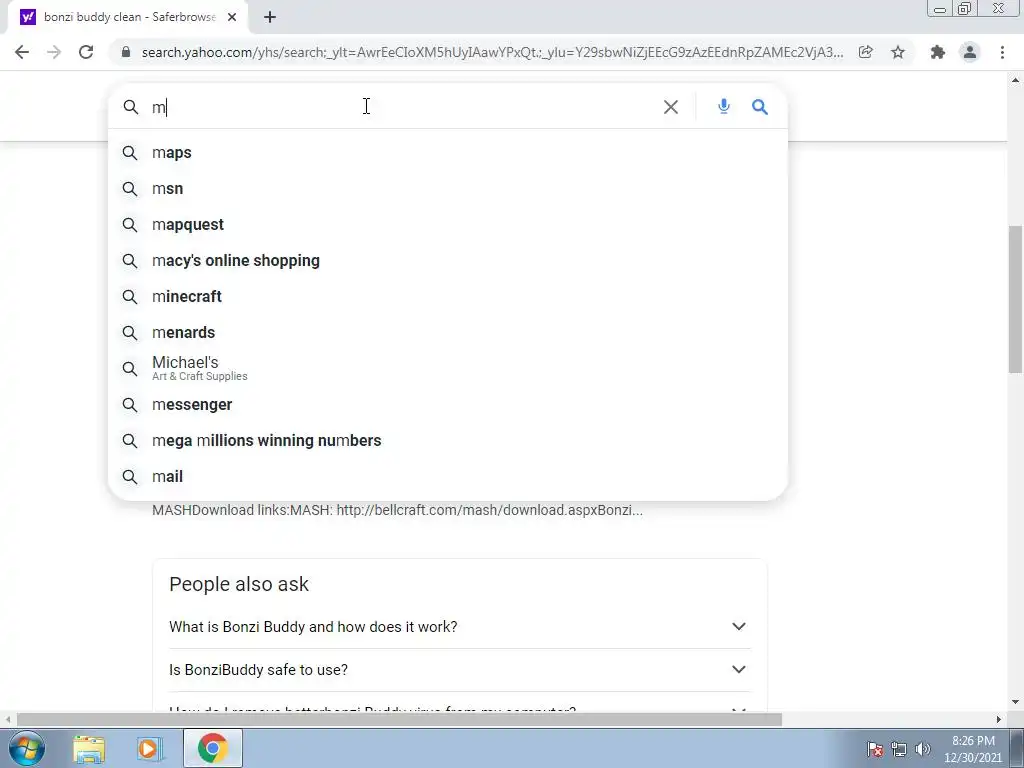Click the Chrome taskbar icon
This screenshot has height=768, width=1024.
pyautogui.click(x=212, y=749)
